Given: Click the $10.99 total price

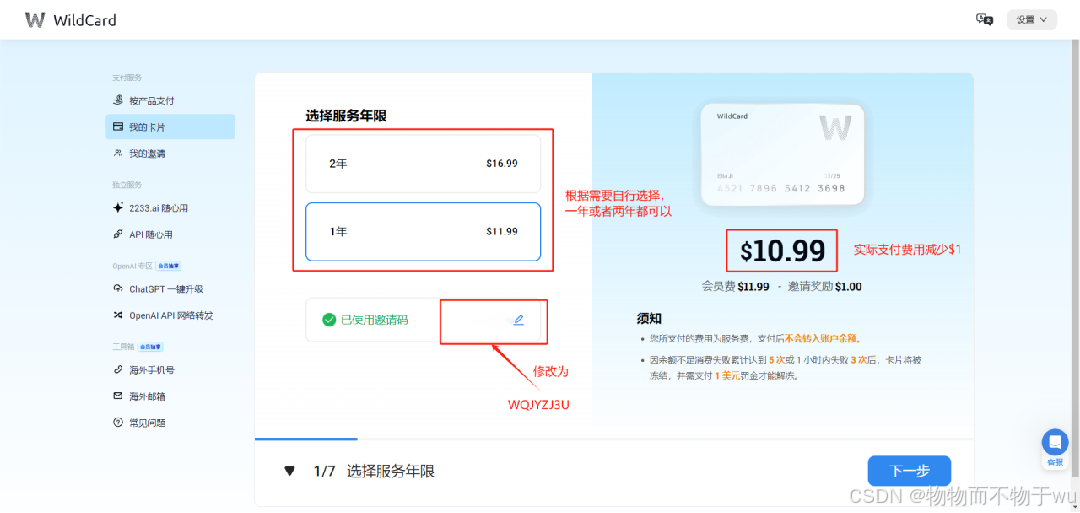Looking at the screenshot, I should point(782,252).
